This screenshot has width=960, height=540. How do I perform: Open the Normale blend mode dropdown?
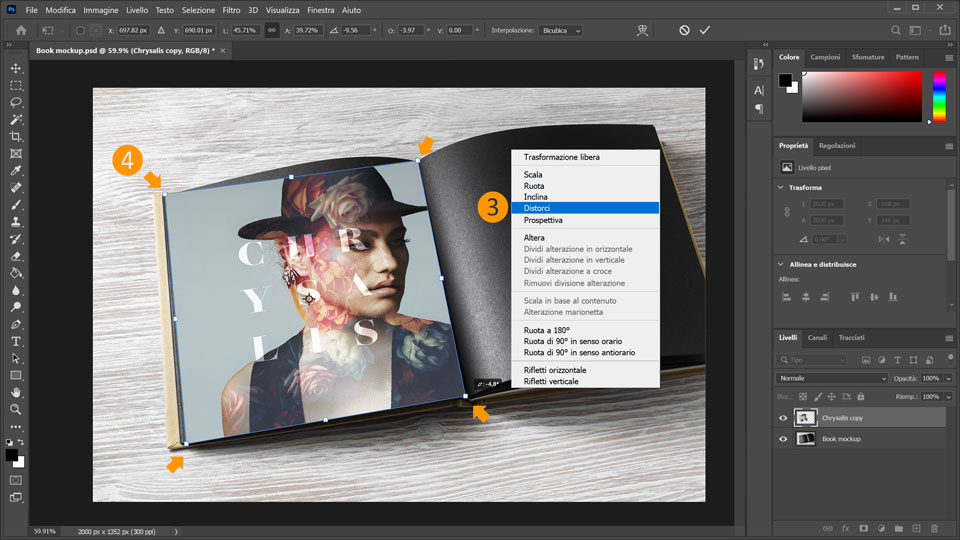coord(831,378)
